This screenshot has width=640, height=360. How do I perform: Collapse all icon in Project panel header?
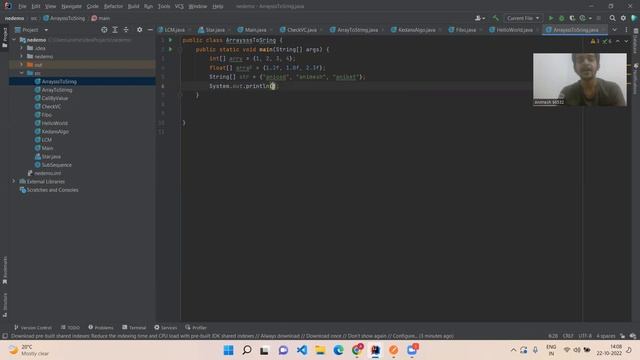click(x=126, y=30)
